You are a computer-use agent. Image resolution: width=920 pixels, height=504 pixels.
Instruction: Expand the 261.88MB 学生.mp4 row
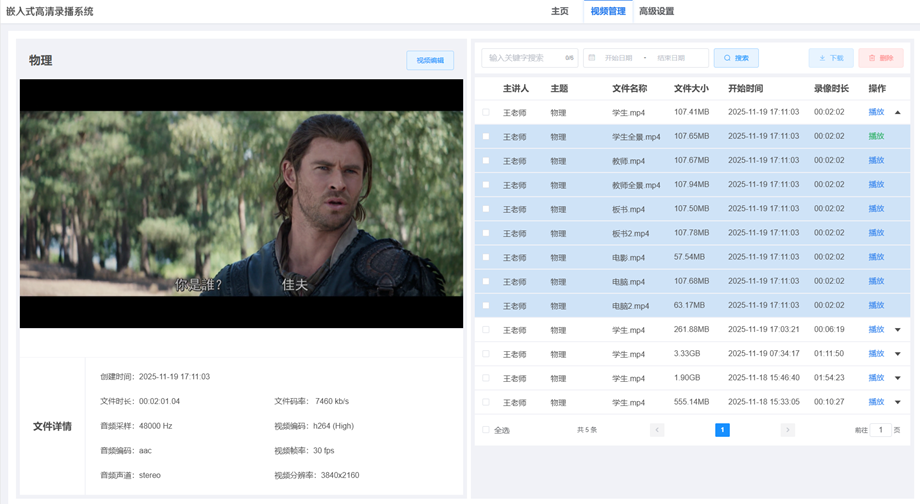(x=898, y=330)
